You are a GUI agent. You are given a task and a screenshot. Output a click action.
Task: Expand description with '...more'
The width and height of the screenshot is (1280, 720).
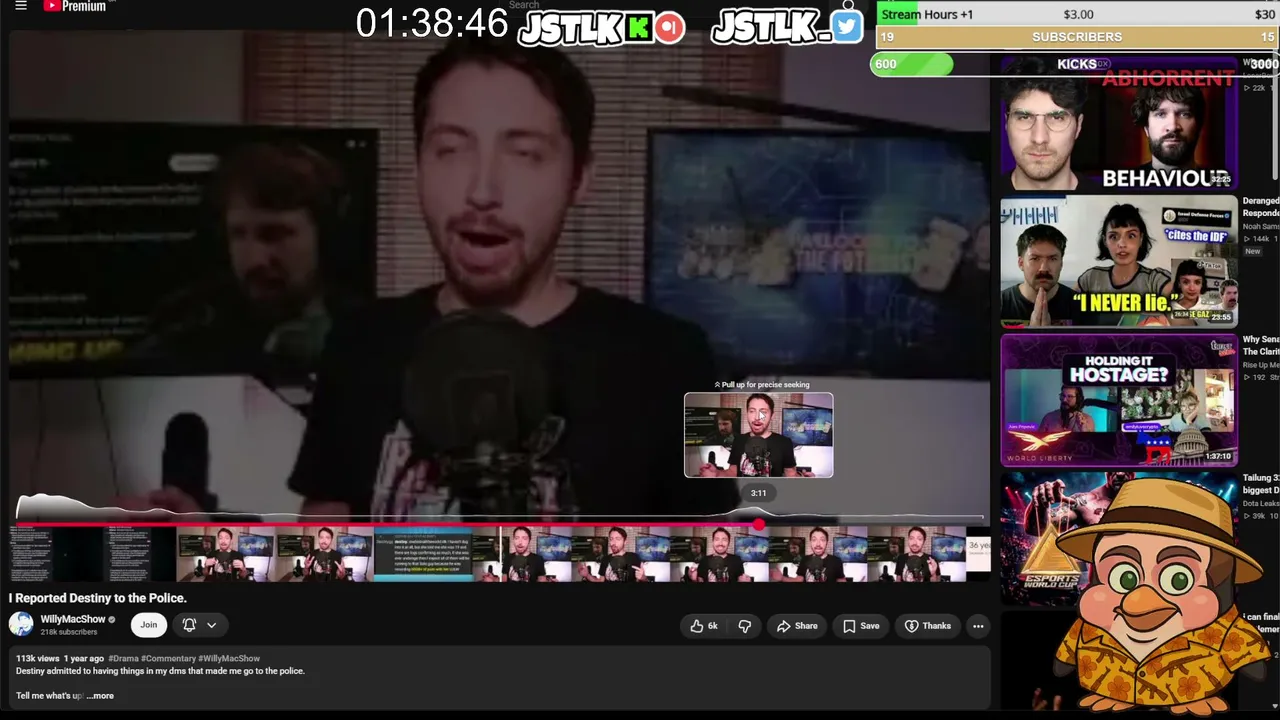tap(100, 696)
